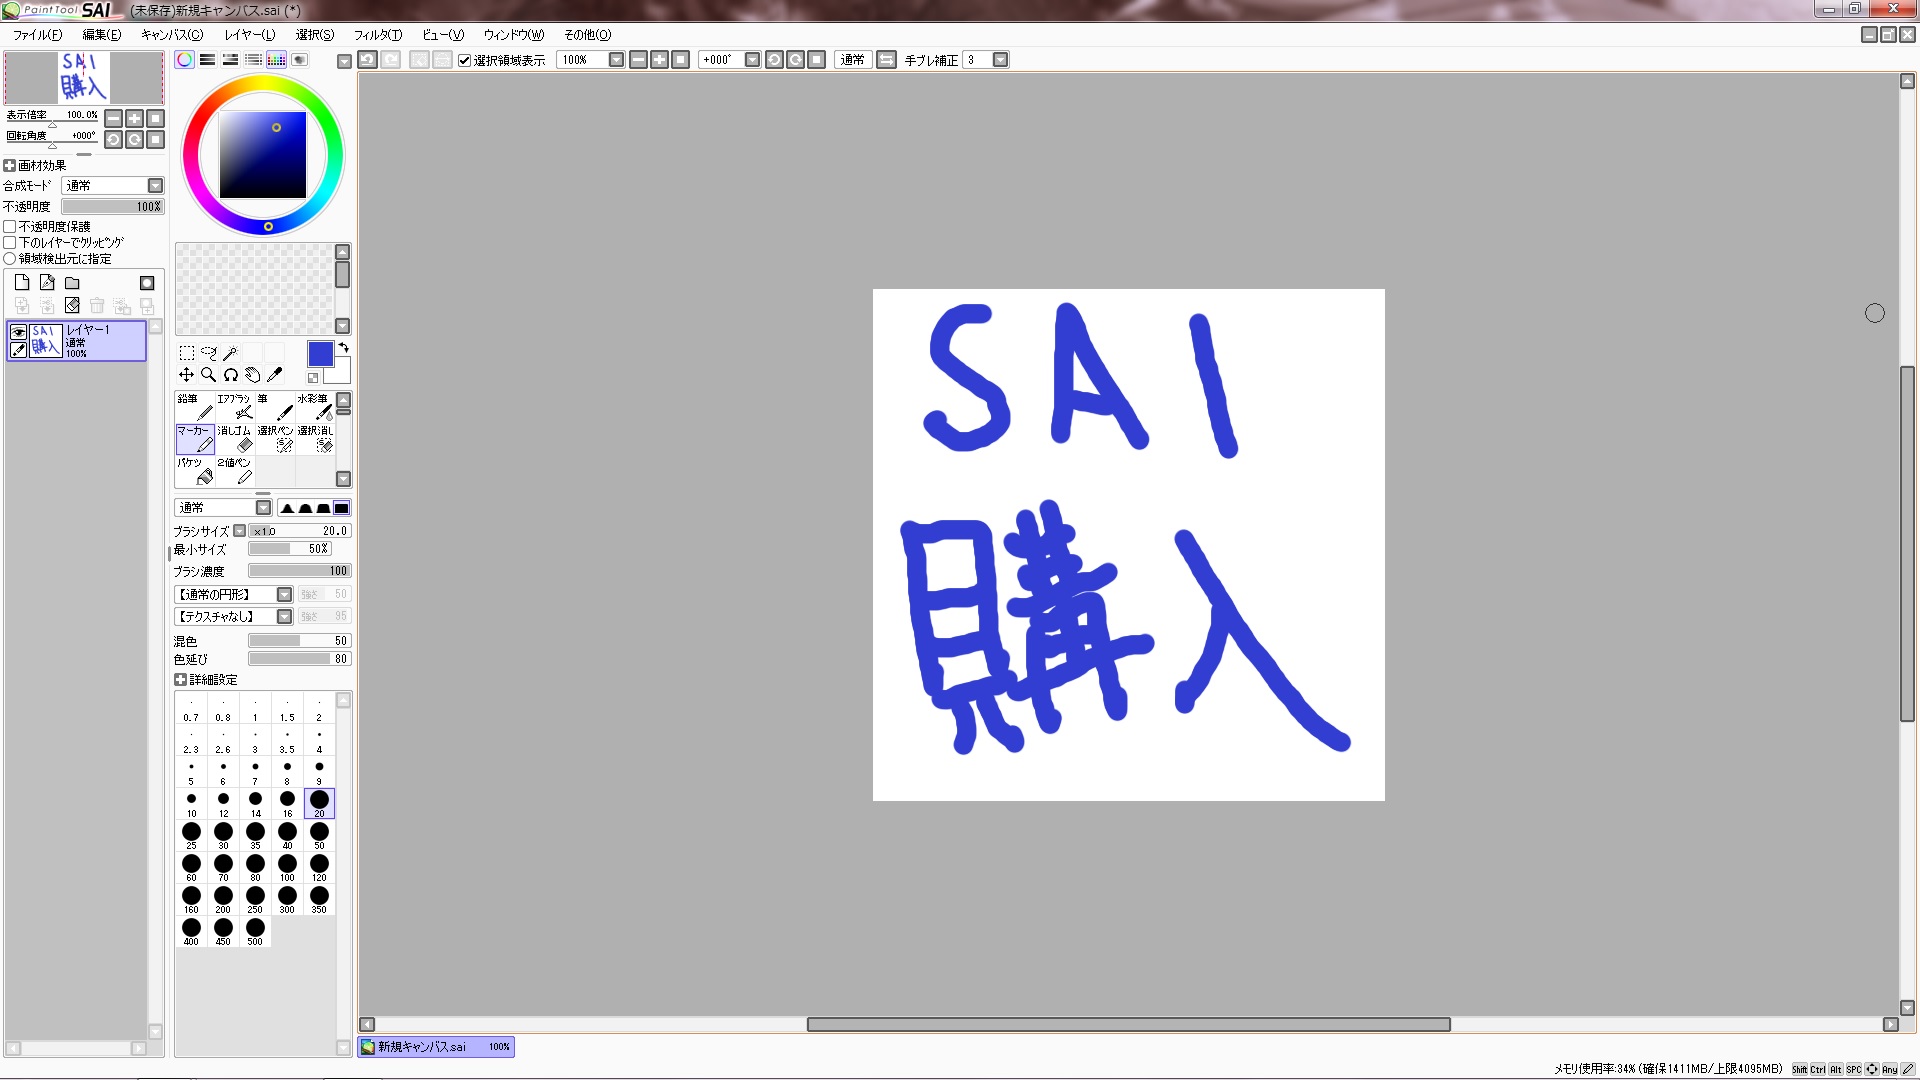Select the zoom magnifier tool

(x=209, y=375)
